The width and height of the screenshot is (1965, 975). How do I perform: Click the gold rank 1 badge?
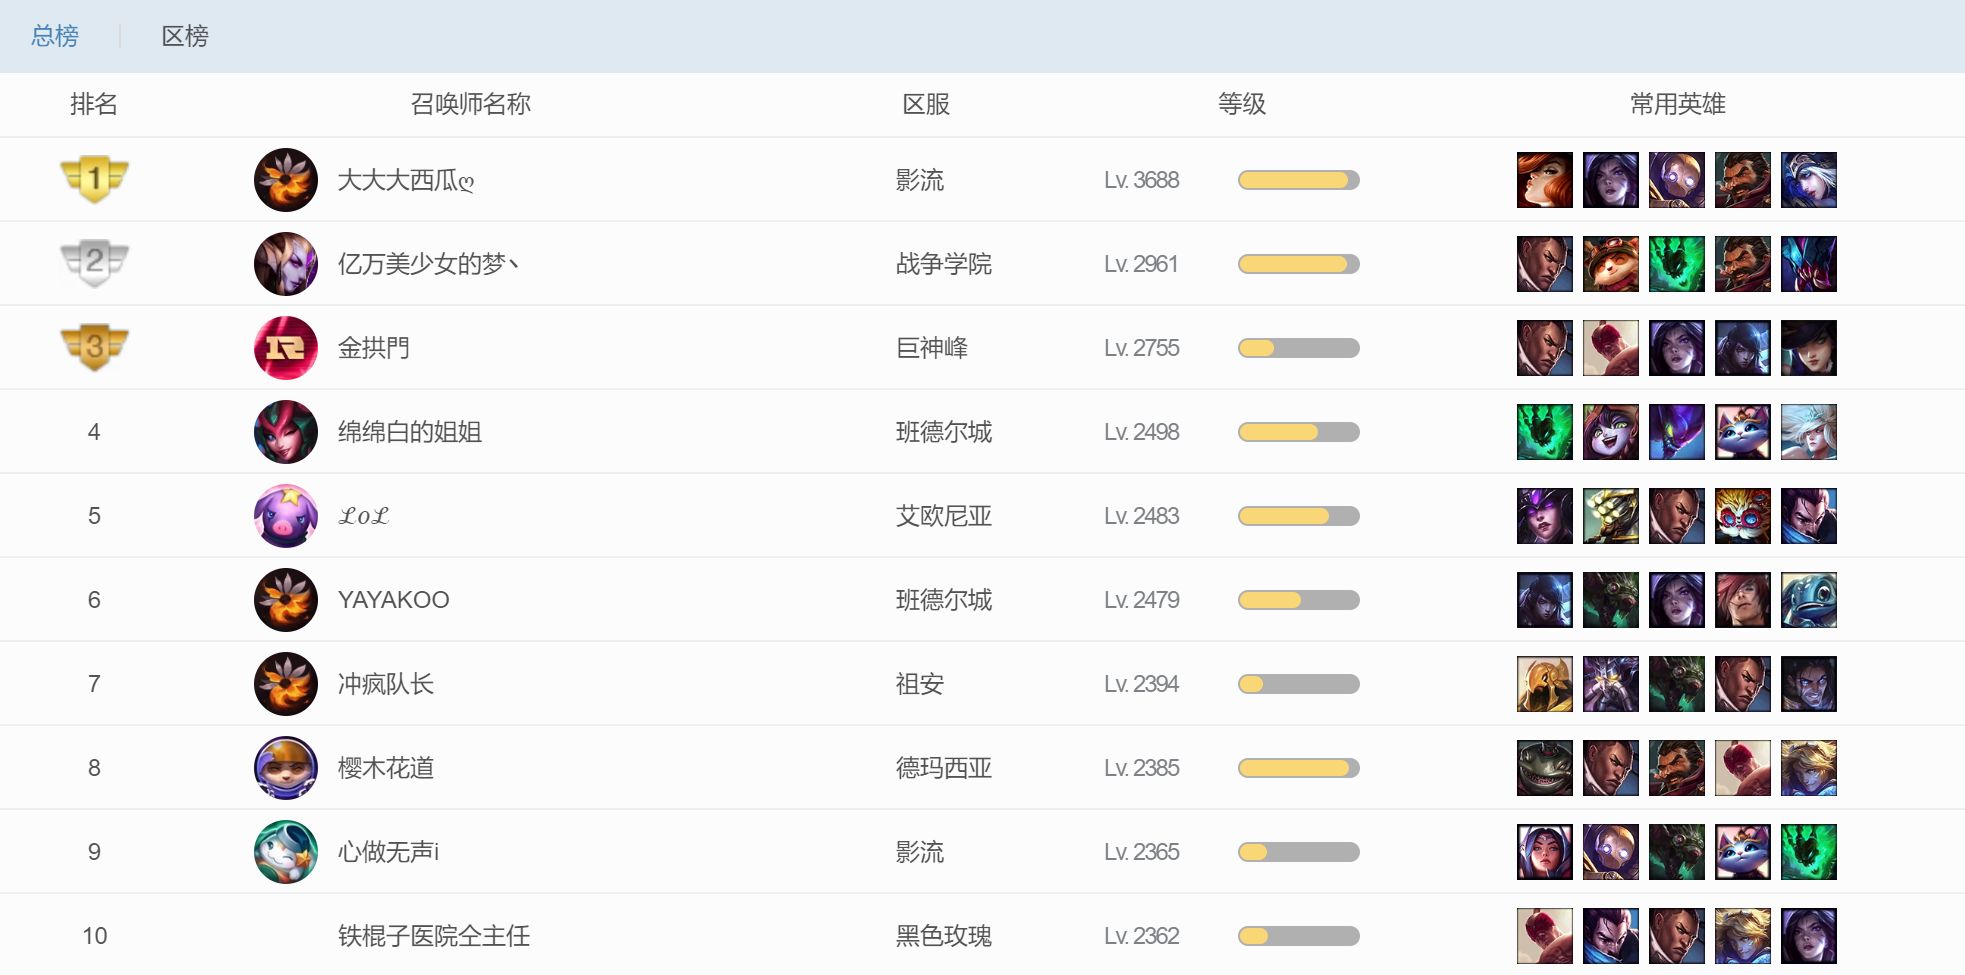click(x=94, y=179)
